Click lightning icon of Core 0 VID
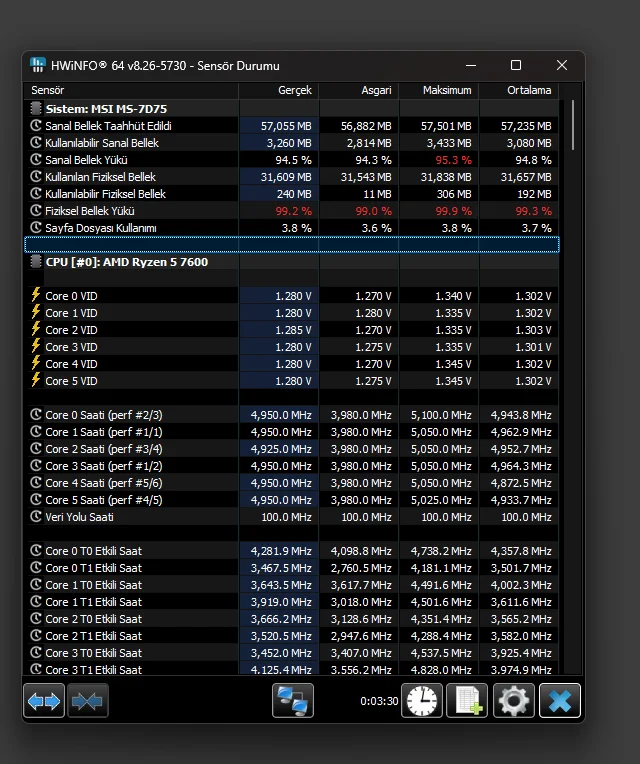Screen dimensions: 640x764 coord(36,295)
